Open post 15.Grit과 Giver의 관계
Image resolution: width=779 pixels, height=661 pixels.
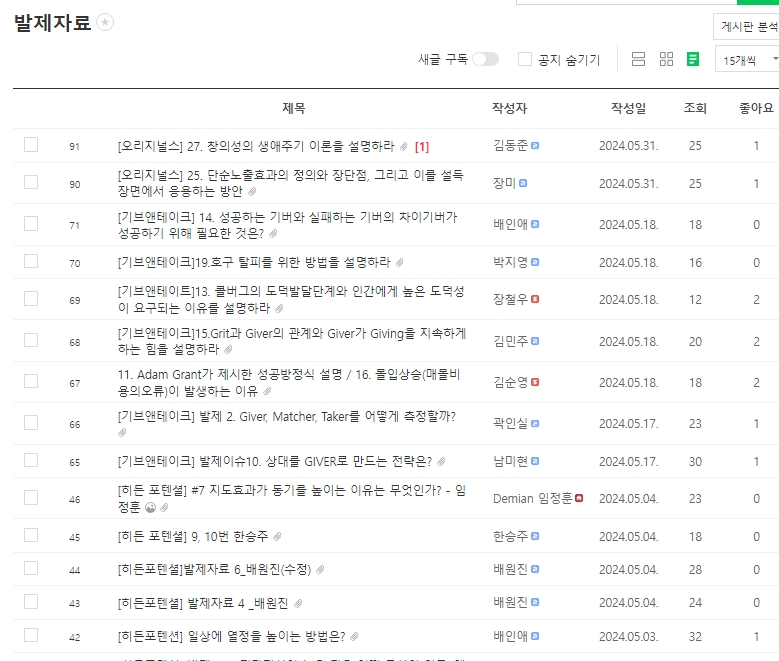292,341
